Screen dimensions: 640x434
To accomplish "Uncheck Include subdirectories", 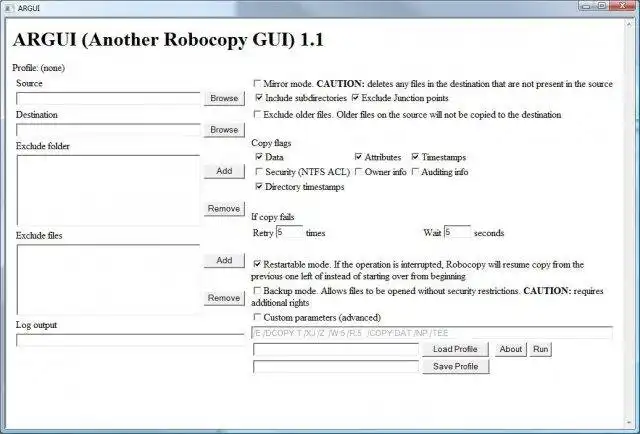I will pyautogui.click(x=259, y=98).
